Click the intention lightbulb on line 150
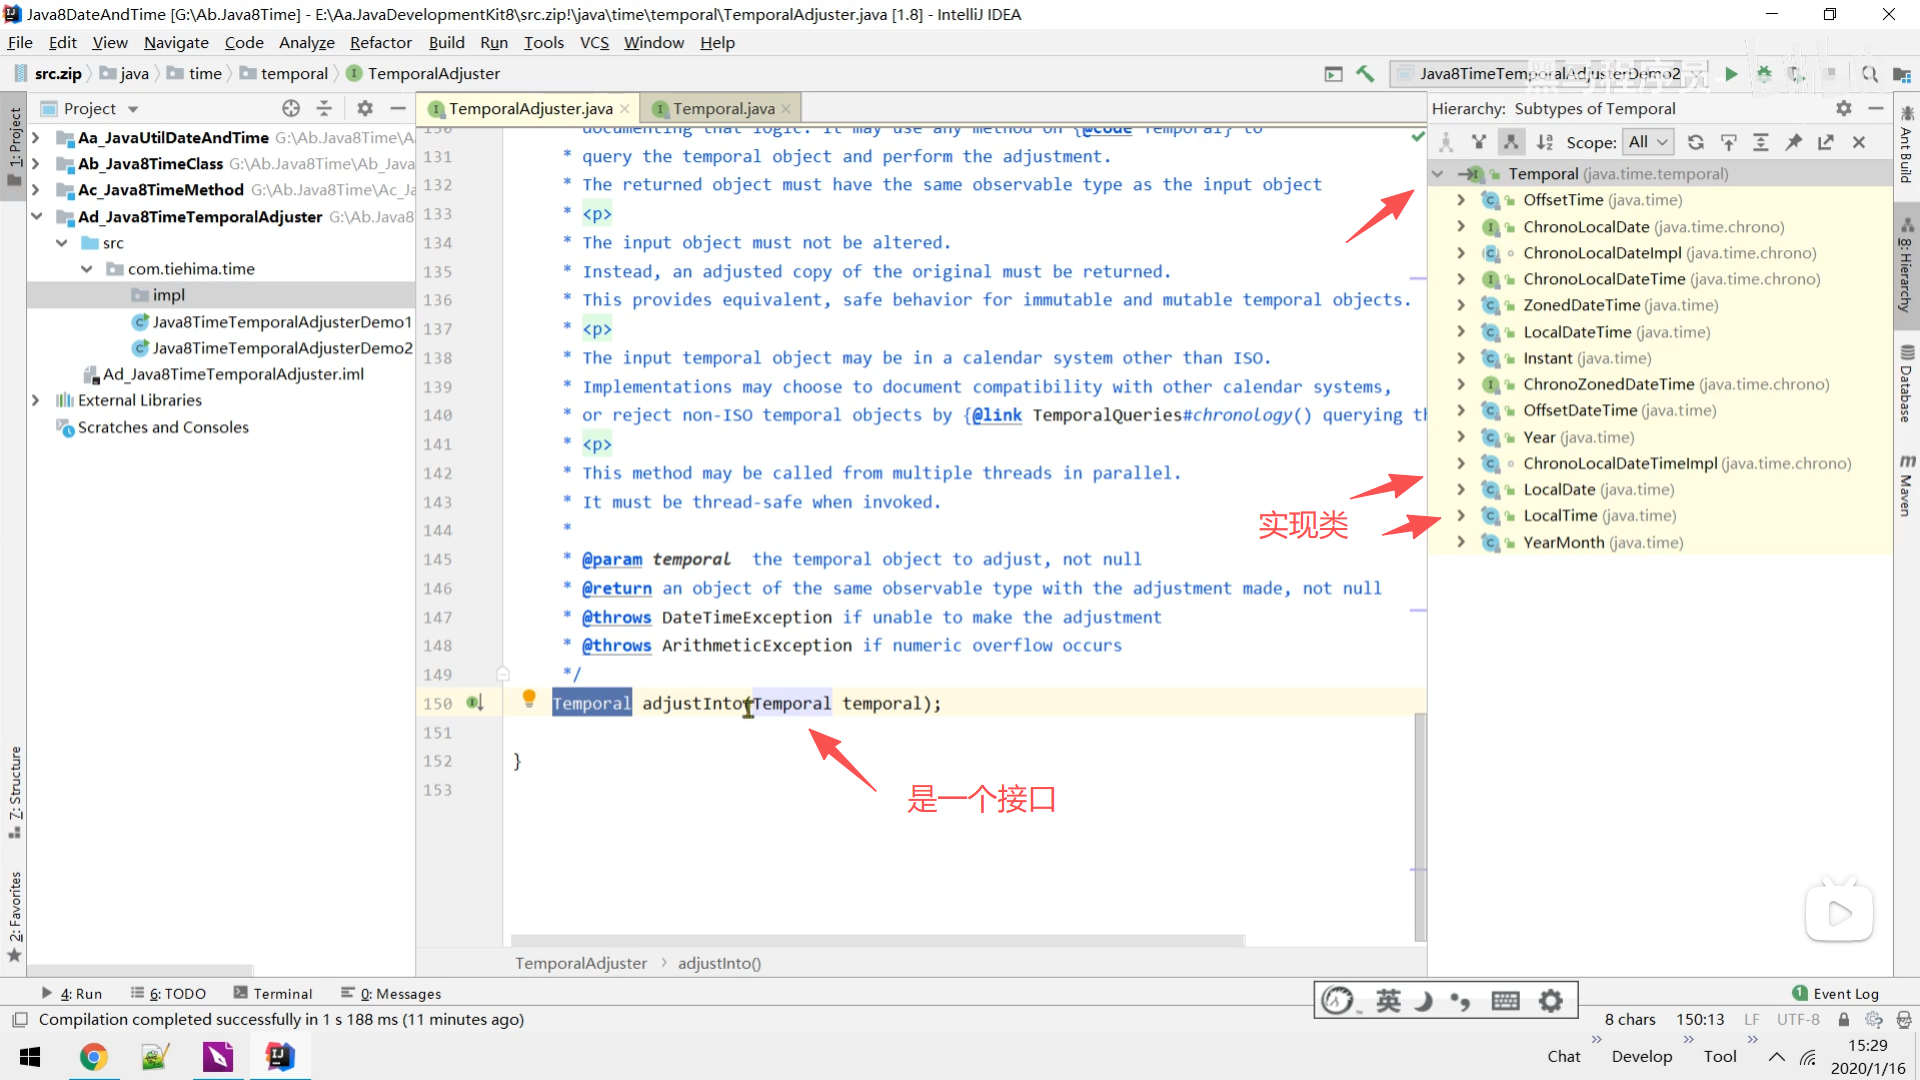1920x1080 pixels. click(529, 698)
